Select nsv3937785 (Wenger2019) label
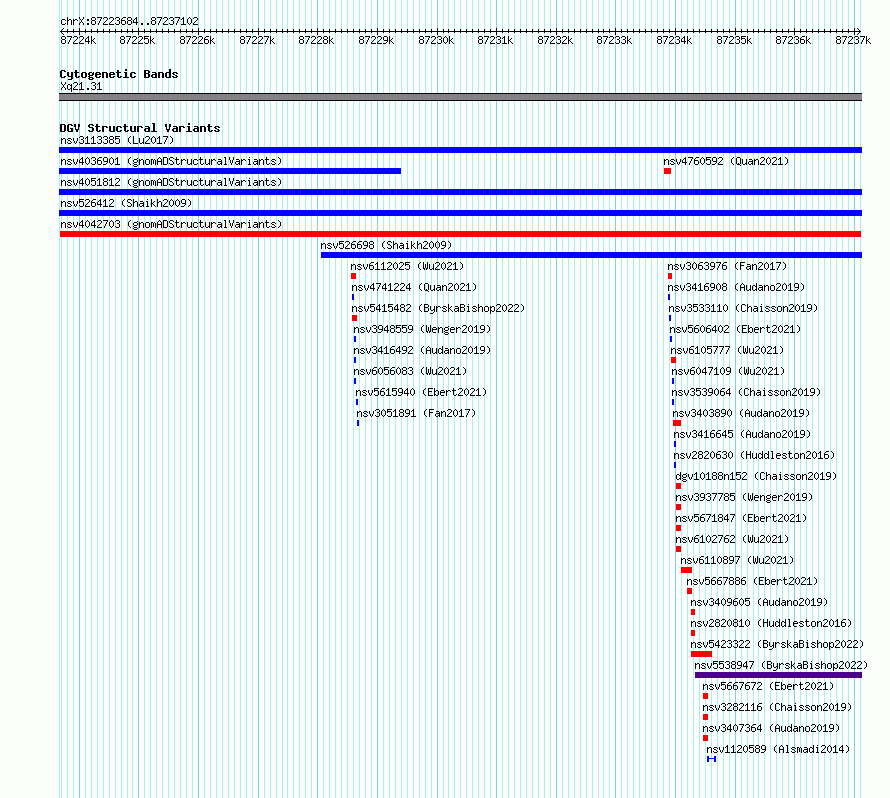 [744, 497]
